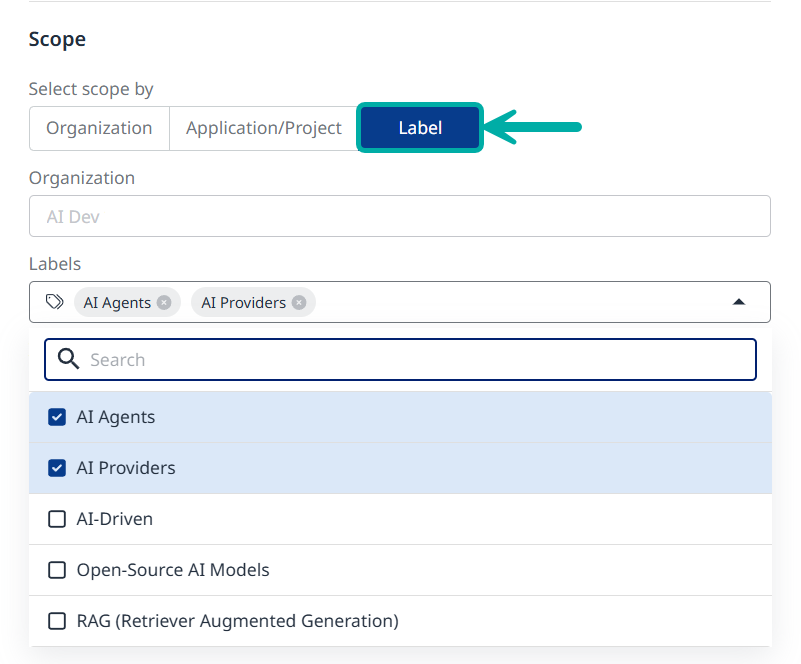
Task: Click the AI Providers chip text
Action: [x=243, y=303]
